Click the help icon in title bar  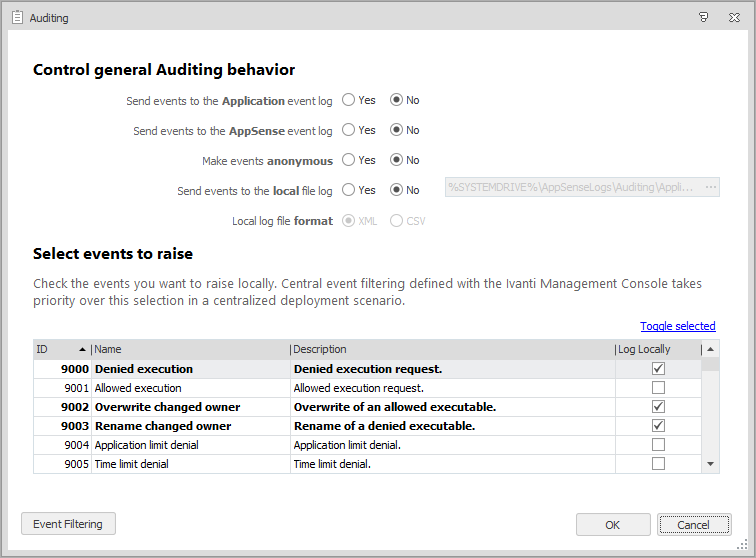[x=704, y=17]
